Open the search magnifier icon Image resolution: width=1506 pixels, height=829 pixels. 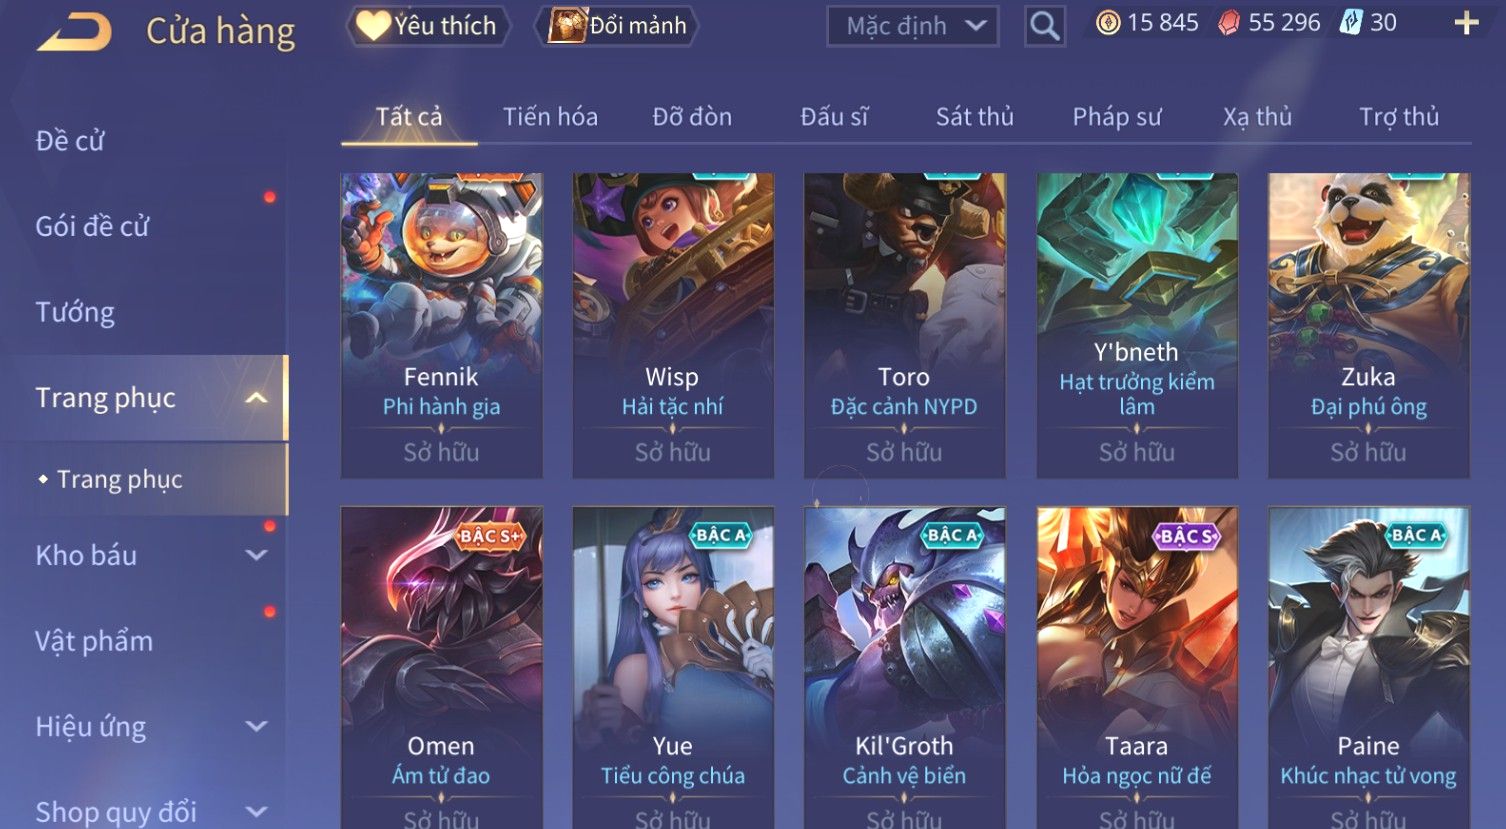coord(1044,26)
